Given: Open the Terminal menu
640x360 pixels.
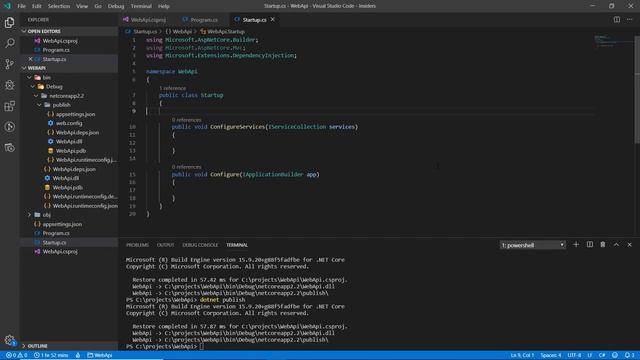Looking at the screenshot, I should [x=141, y=6].
